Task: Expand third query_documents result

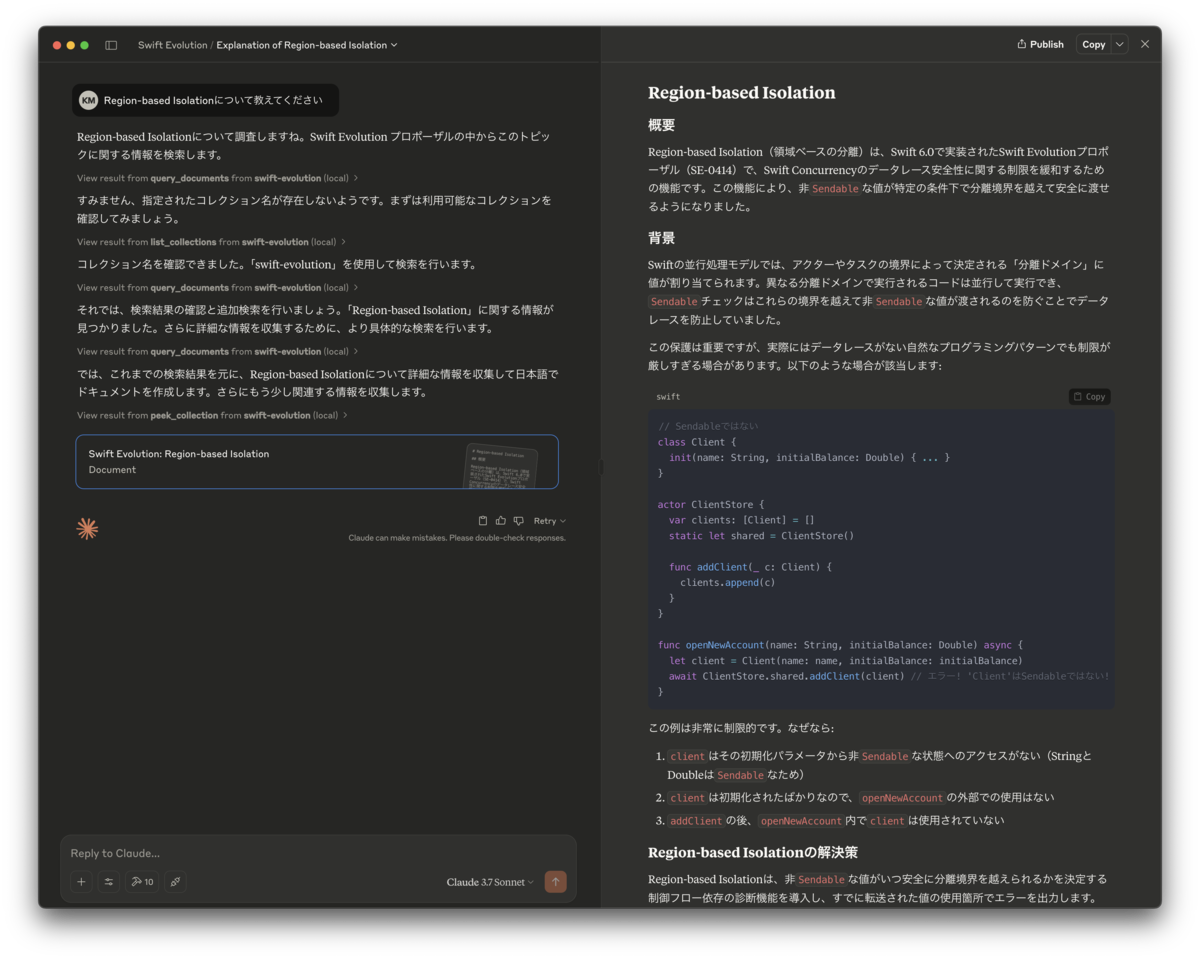Action: click(217, 352)
